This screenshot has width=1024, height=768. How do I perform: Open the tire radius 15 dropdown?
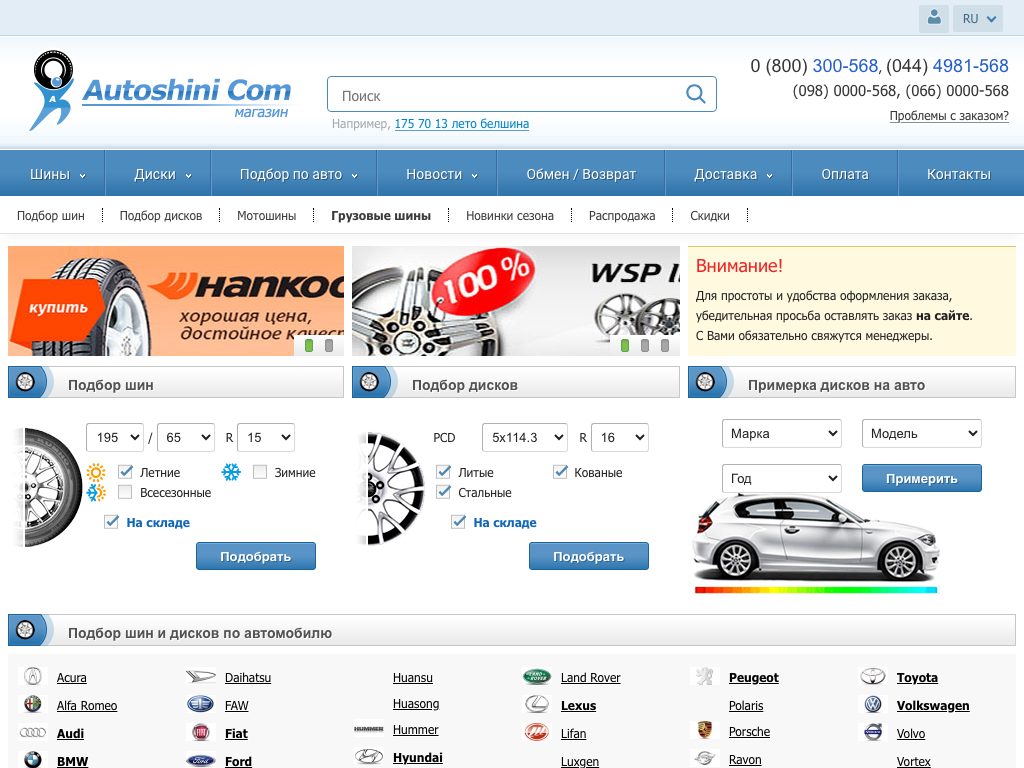point(266,438)
